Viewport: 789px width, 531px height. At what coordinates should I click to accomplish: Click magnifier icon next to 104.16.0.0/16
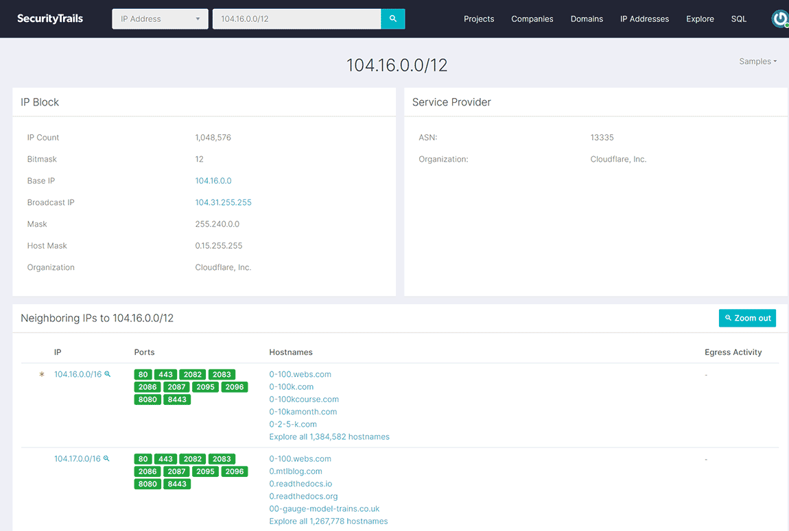click(107, 374)
